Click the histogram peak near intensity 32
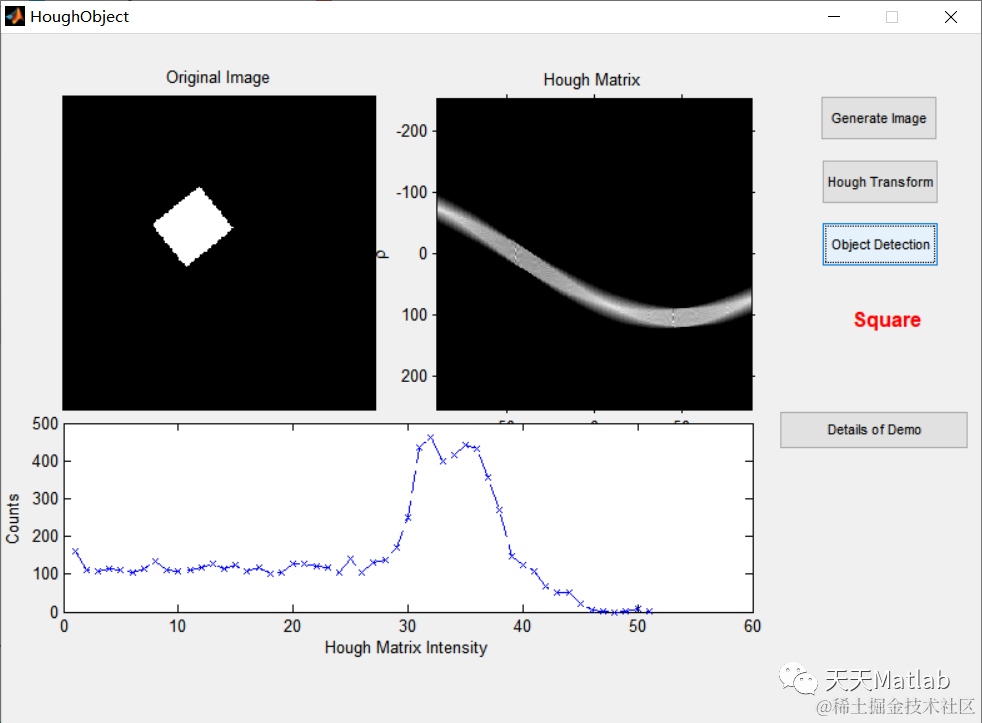 [x=430, y=437]
